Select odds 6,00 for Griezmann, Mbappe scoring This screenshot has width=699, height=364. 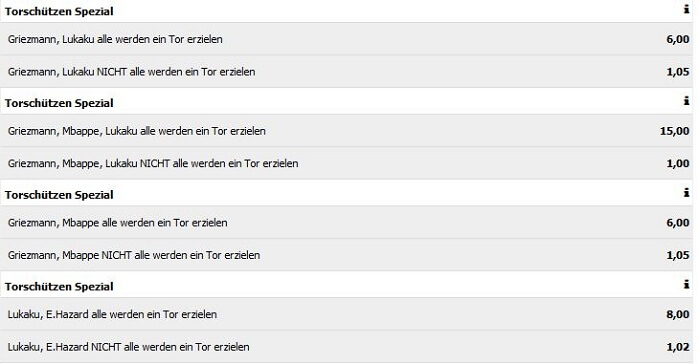[x=678, y=223]
